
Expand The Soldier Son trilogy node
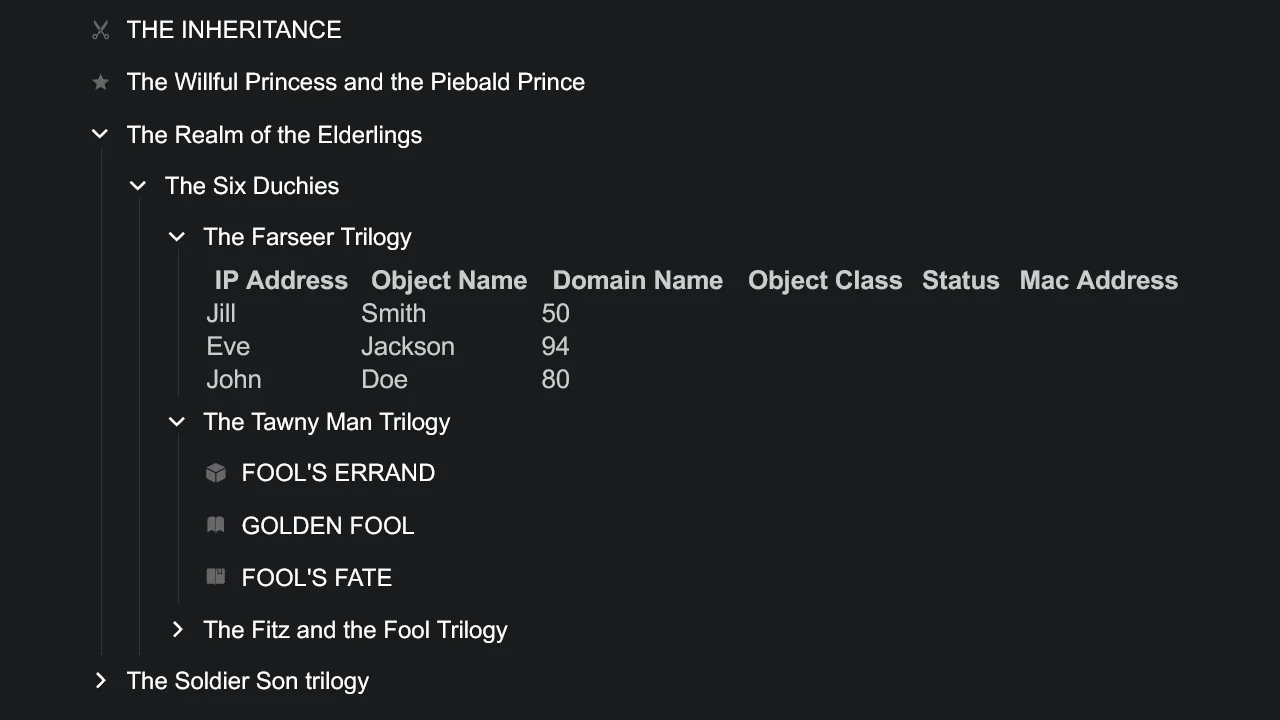tap(100, 680)
